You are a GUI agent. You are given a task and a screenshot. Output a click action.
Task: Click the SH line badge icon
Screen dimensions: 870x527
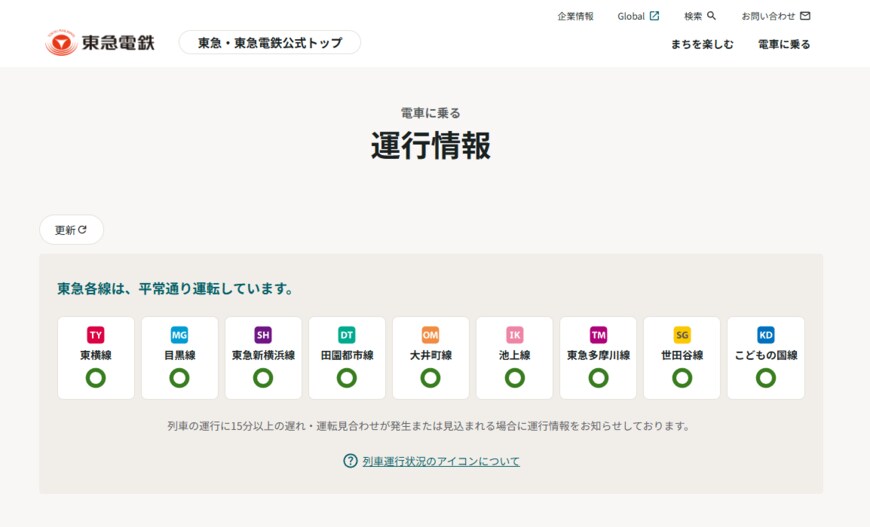tap(263, 335)
